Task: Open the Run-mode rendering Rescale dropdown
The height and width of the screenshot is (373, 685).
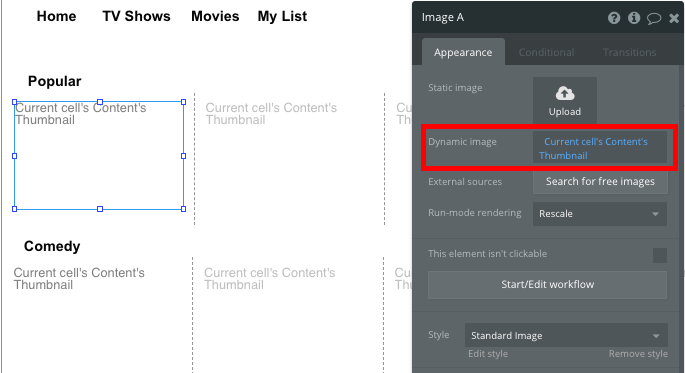Action: tap(600, 214)
